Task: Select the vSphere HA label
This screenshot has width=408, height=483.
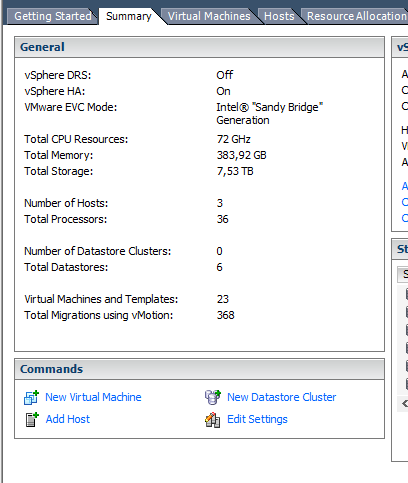Action: 55,91
